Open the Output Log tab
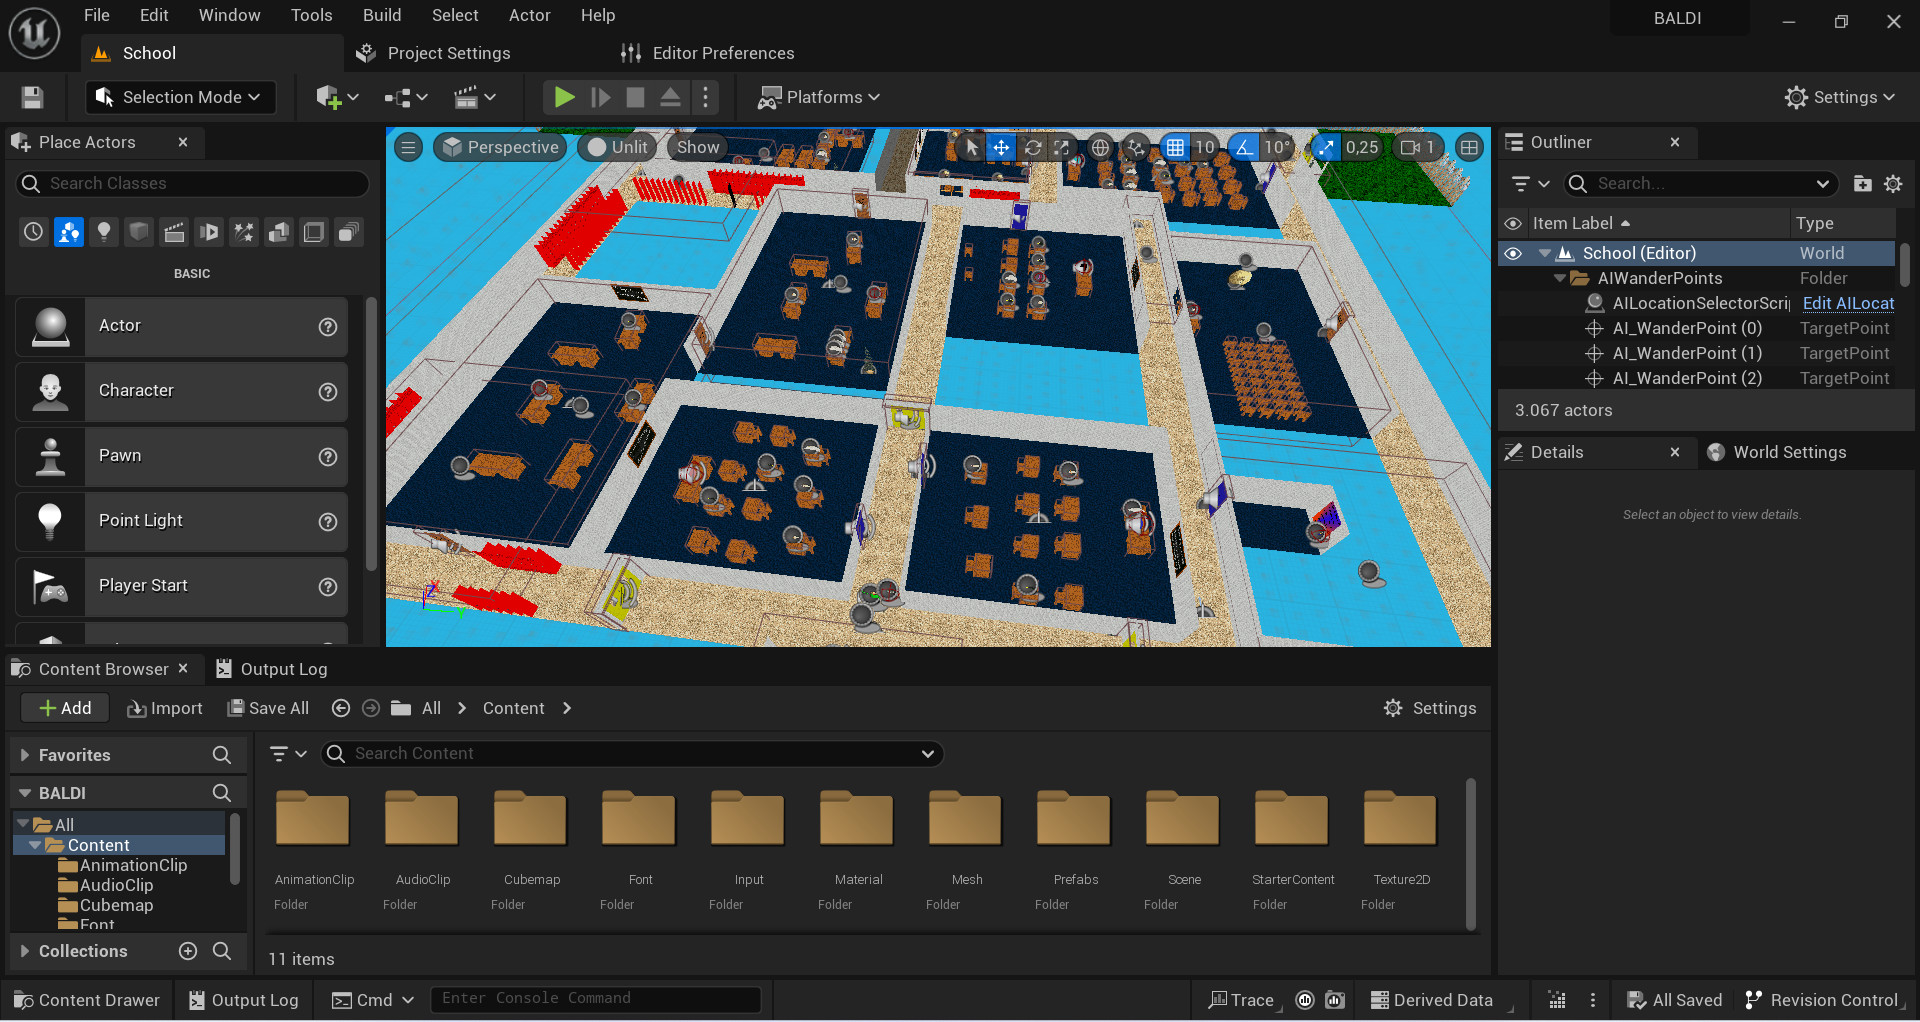 click(272, 669)
